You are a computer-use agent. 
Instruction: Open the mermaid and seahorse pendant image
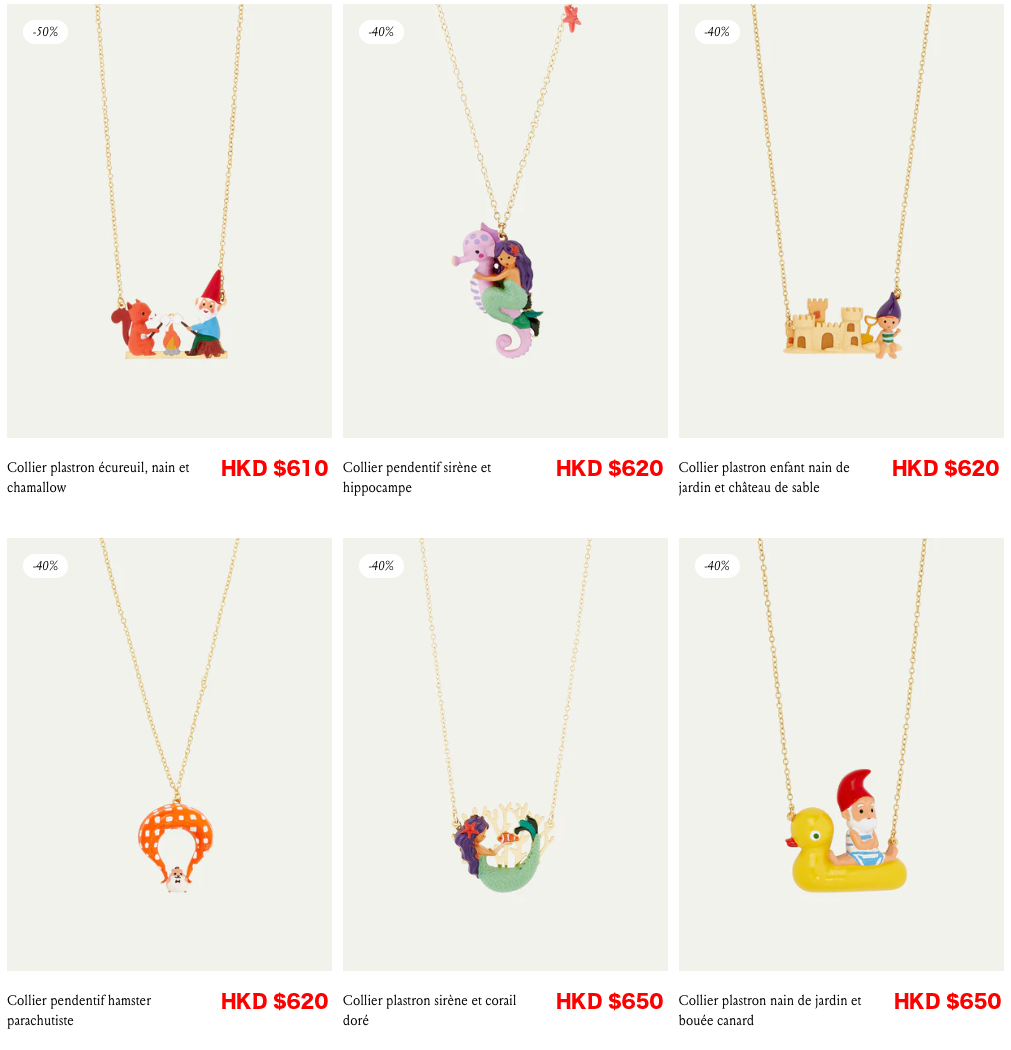coord(506,221)
